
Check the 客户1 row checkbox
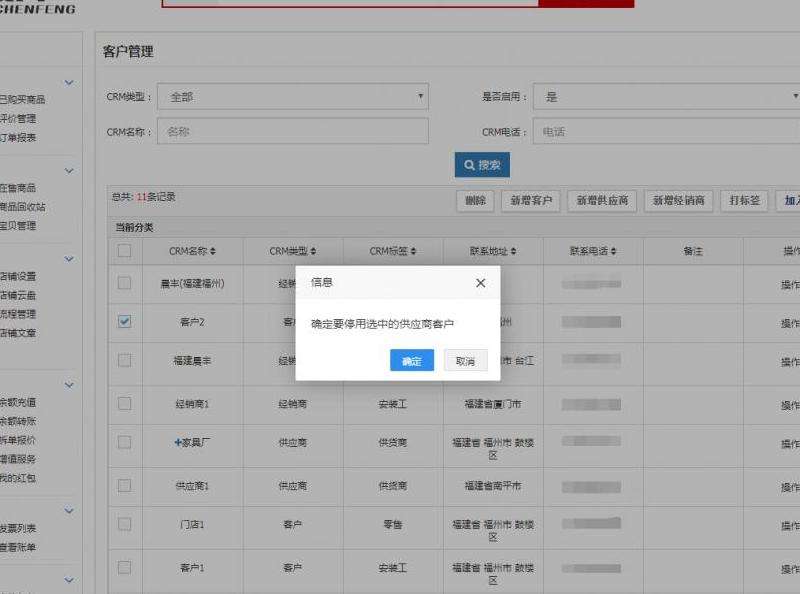pos(124,567)
